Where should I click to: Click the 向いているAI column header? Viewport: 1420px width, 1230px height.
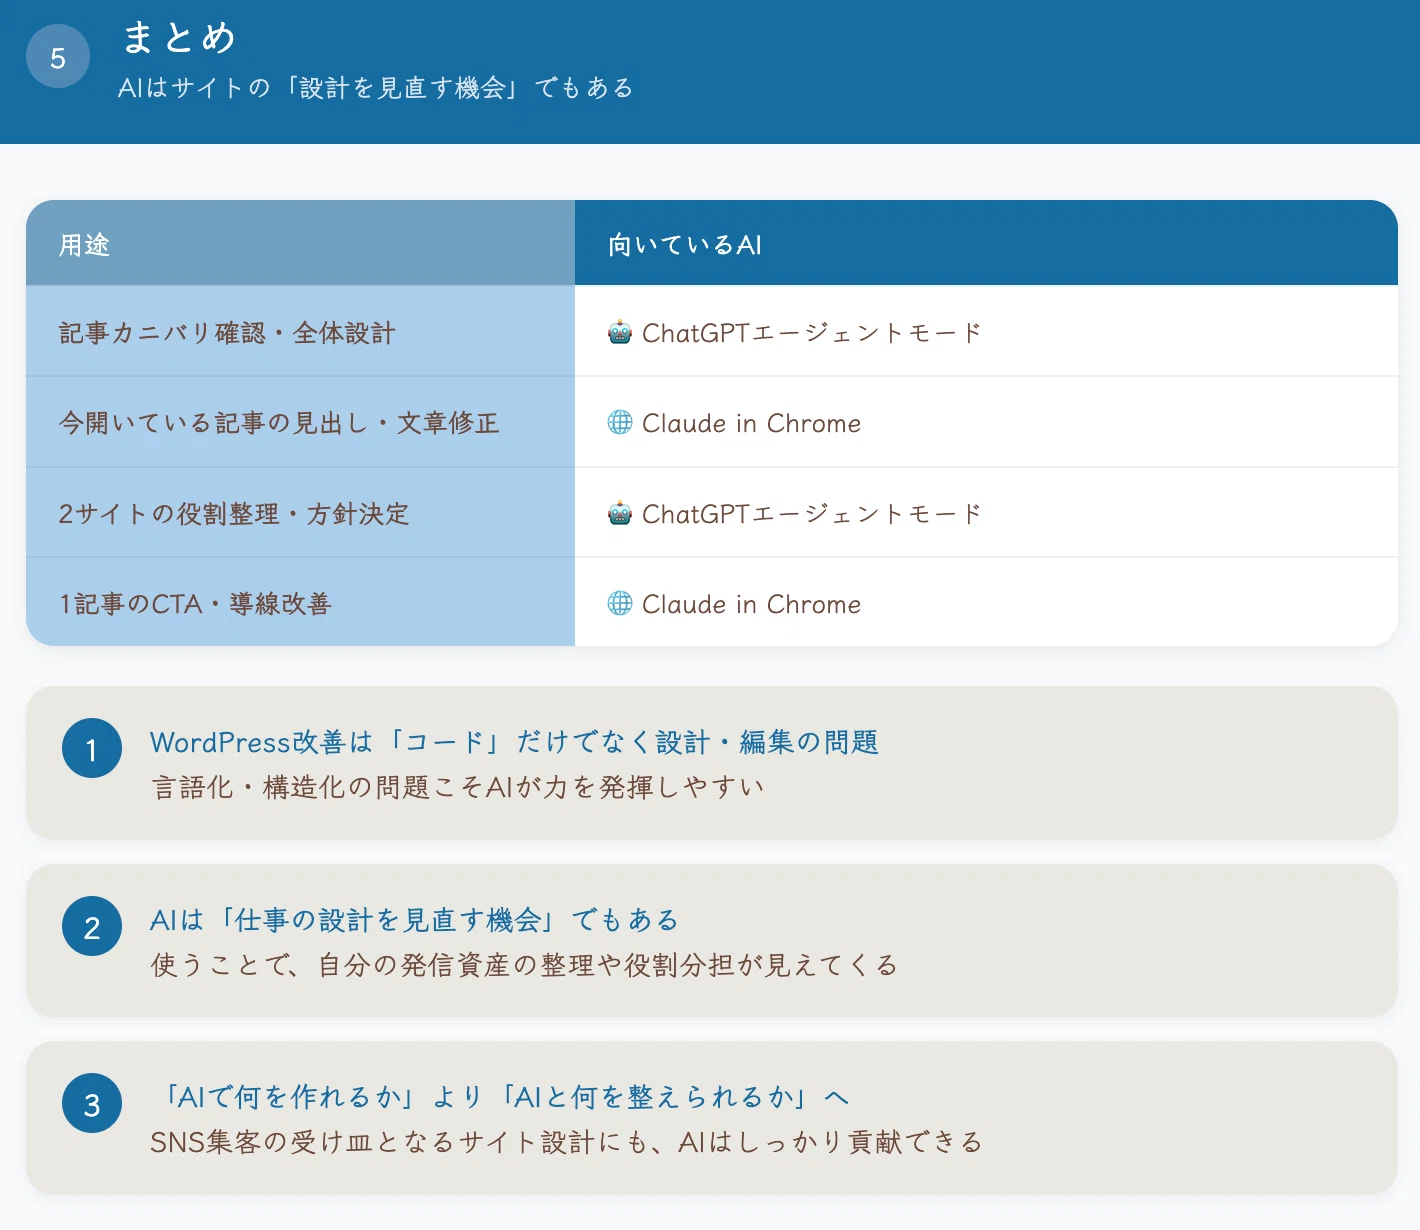[986, 243]
